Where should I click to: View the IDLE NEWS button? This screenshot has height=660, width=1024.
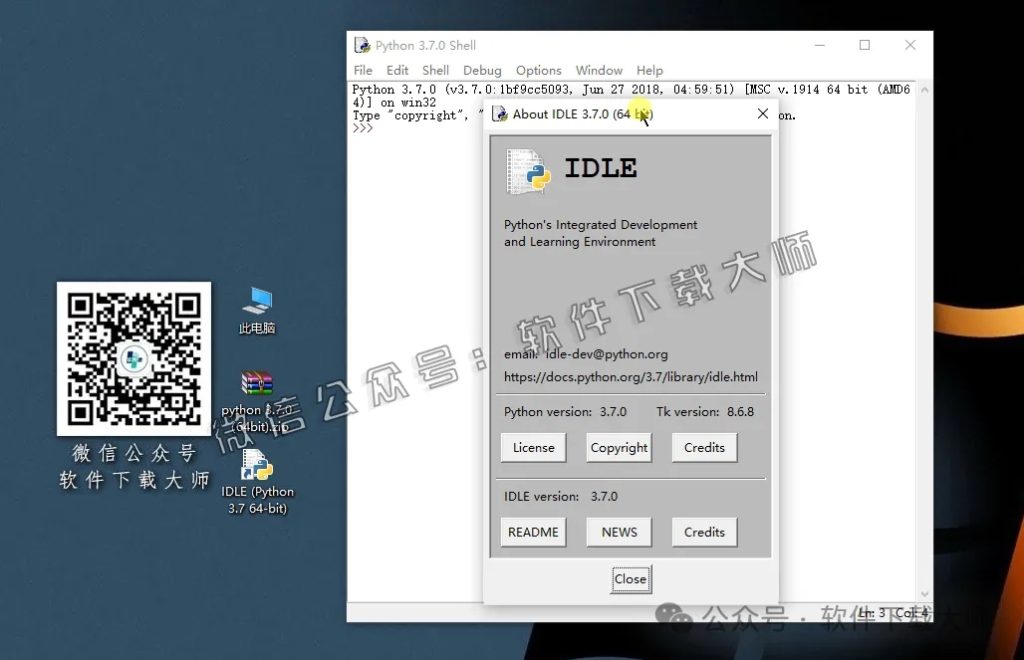pyautogui.click(x=619, y=532)
